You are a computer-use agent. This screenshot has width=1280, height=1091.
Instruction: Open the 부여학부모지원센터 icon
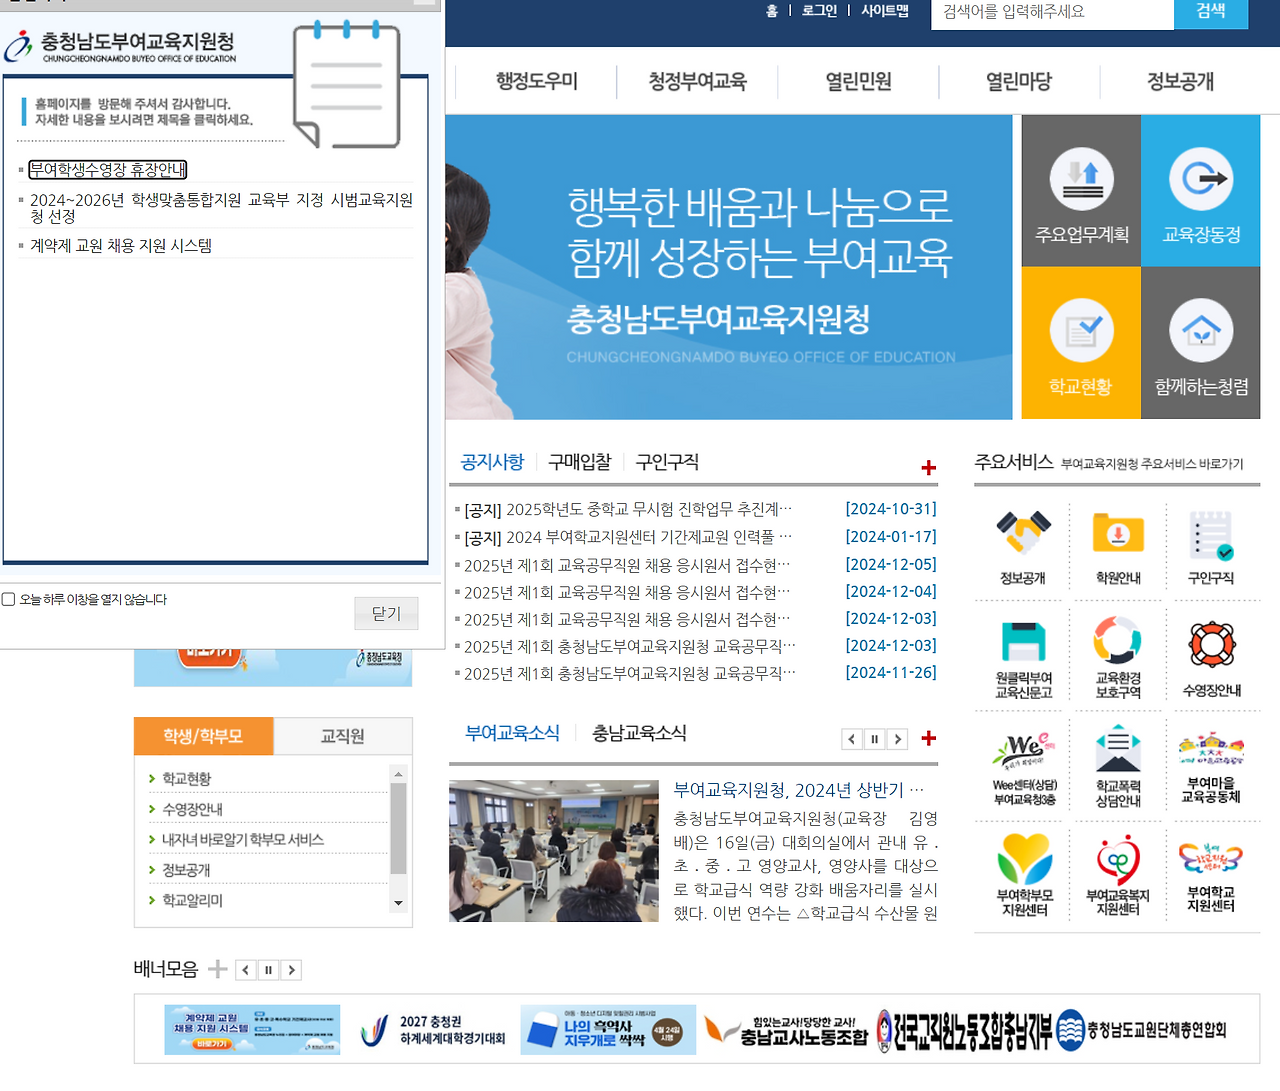coord(1019,874)
